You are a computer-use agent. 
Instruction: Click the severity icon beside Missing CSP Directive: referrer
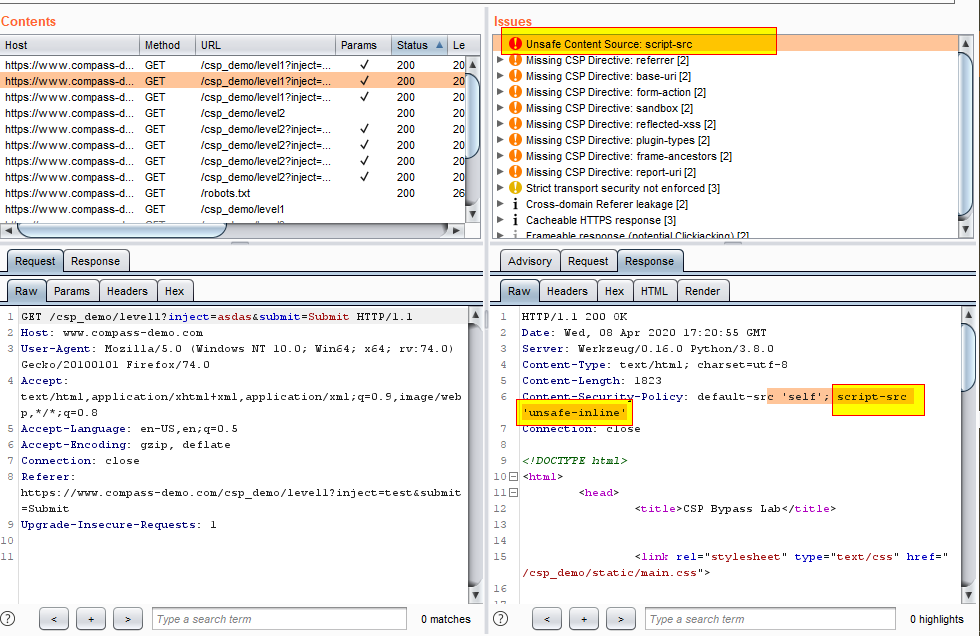point(515,60)
